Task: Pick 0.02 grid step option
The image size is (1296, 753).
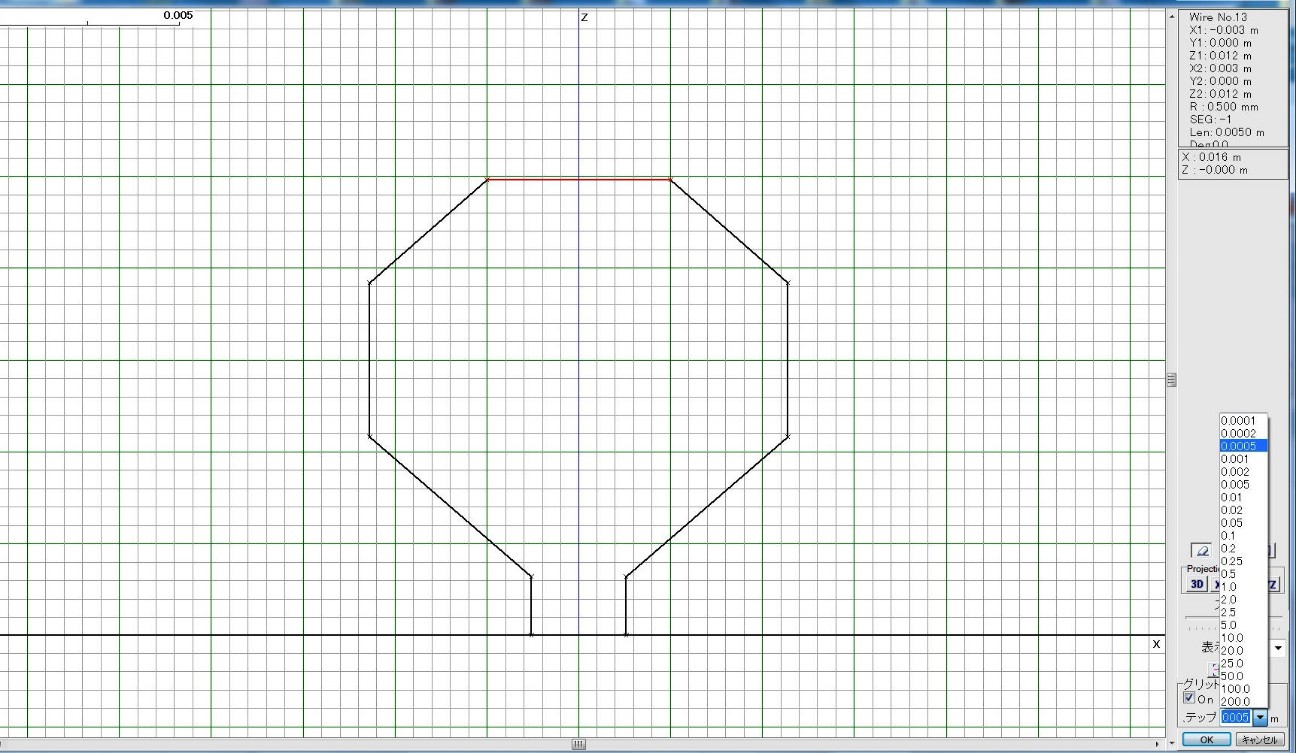Action: point(1244,510)
